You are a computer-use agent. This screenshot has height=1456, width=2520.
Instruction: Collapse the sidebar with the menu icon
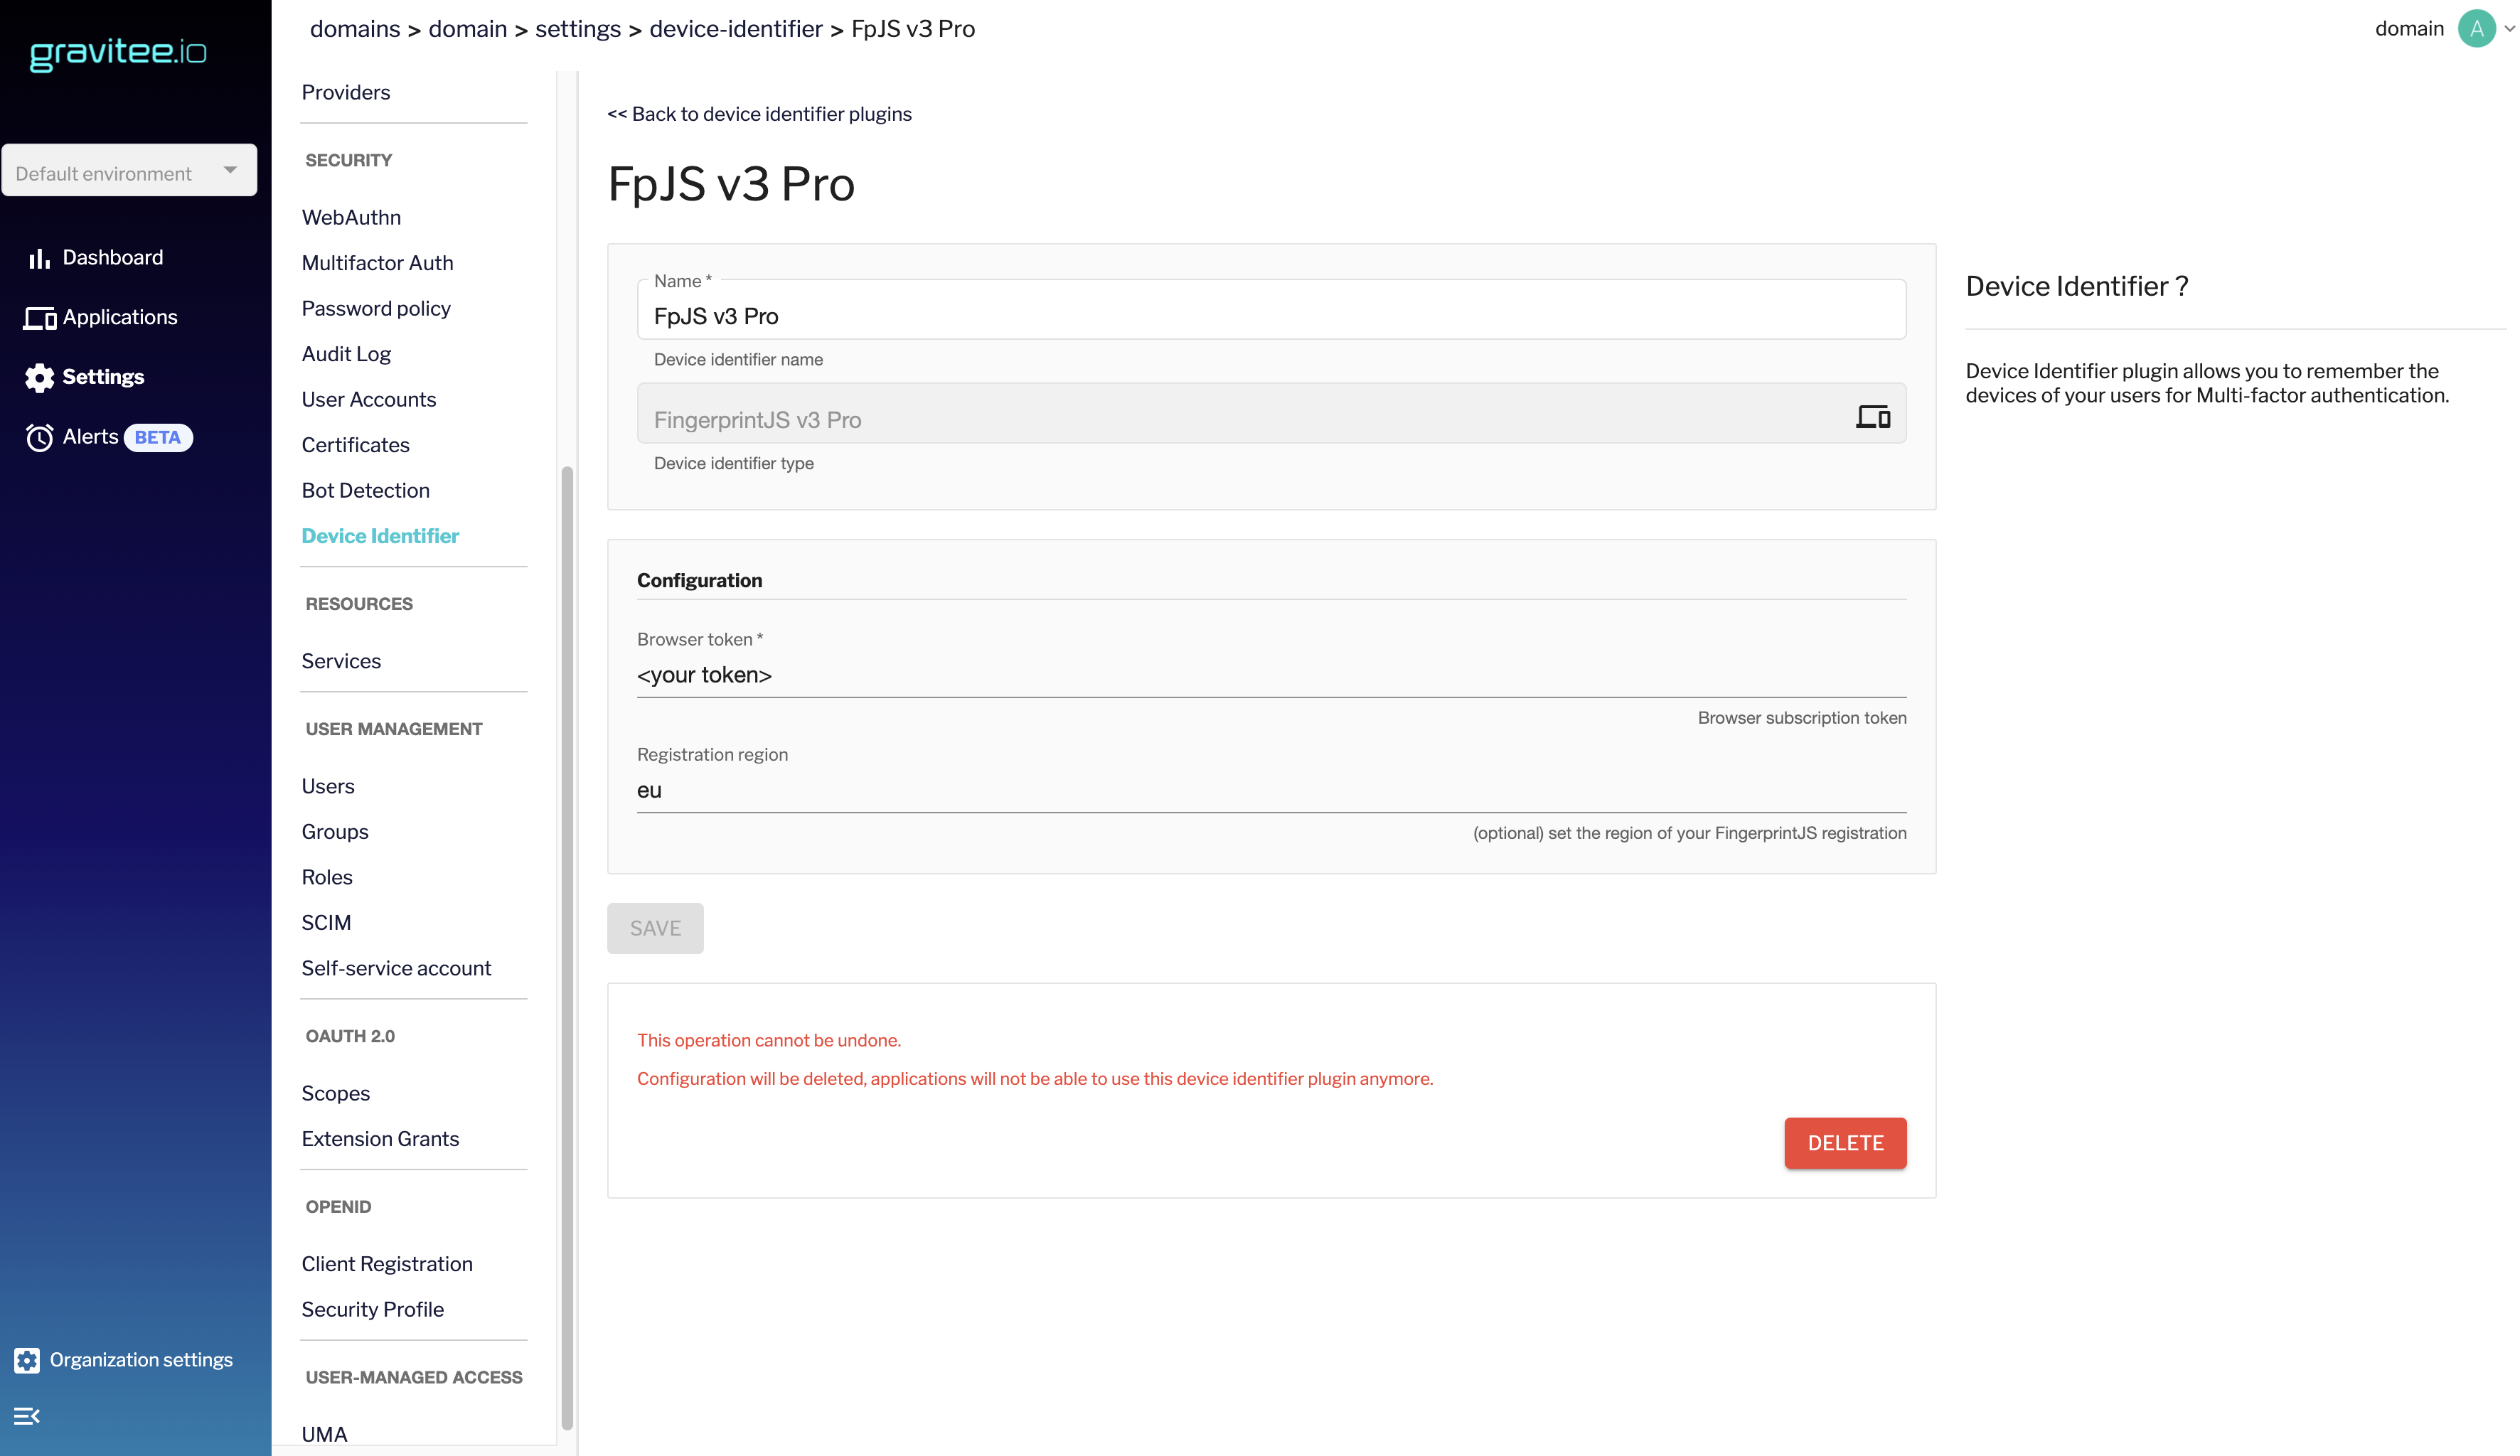27,1416
